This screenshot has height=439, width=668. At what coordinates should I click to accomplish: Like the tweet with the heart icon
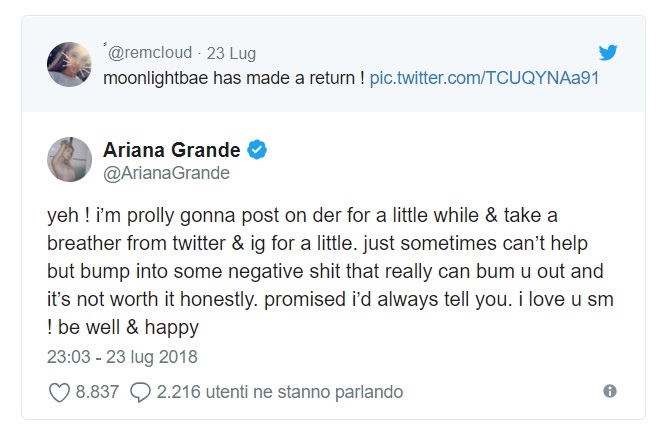coord(59,391)
